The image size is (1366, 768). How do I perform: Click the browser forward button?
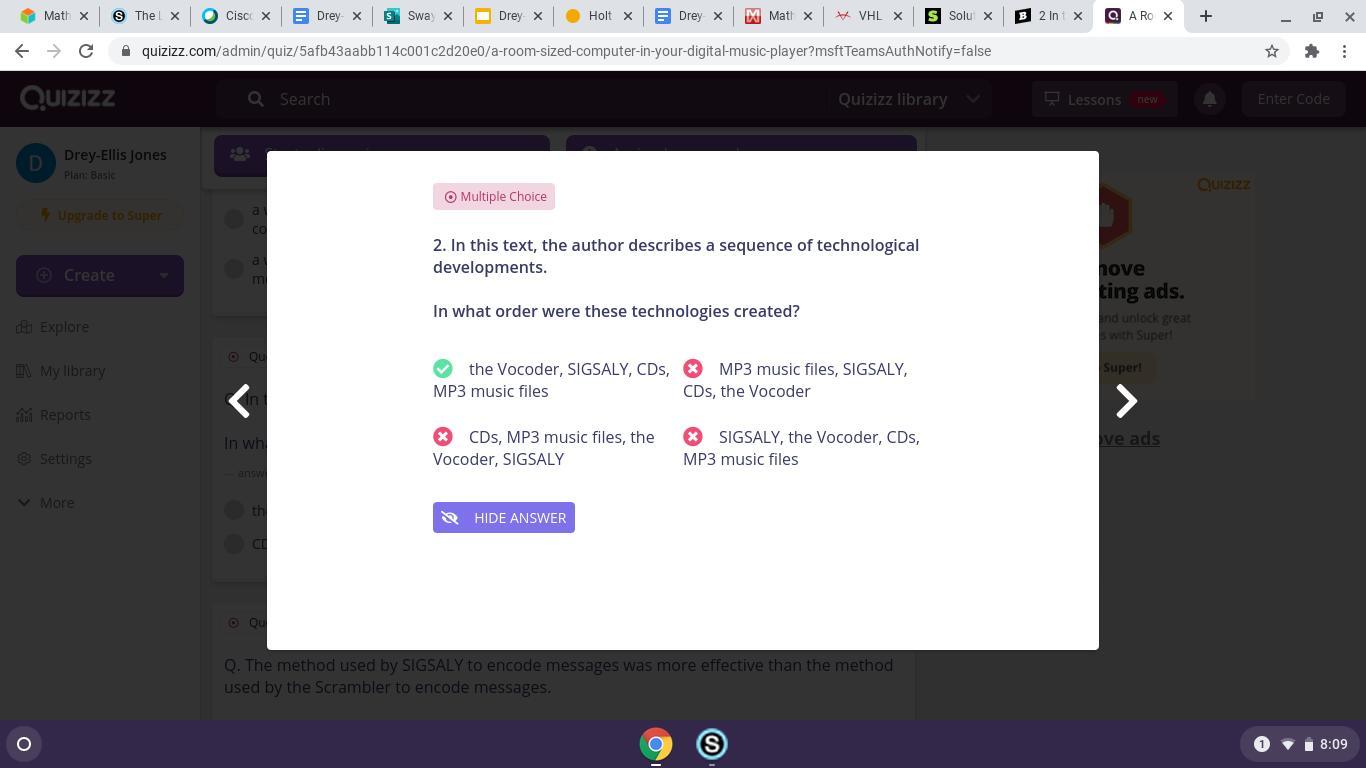(x=54, y=51)
